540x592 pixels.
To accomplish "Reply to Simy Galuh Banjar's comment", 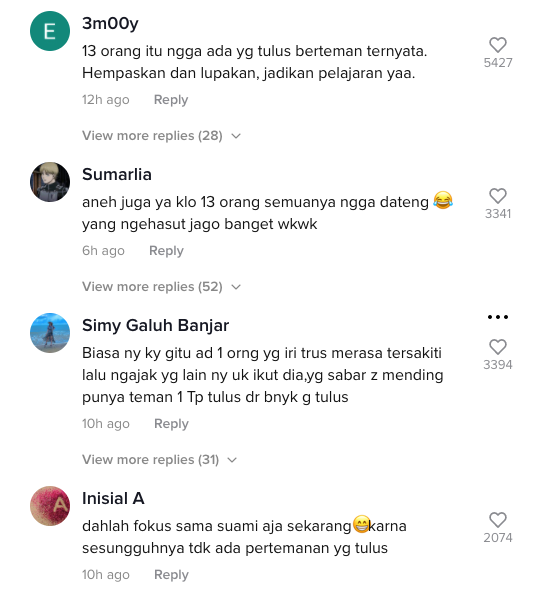I will [171, 424].
